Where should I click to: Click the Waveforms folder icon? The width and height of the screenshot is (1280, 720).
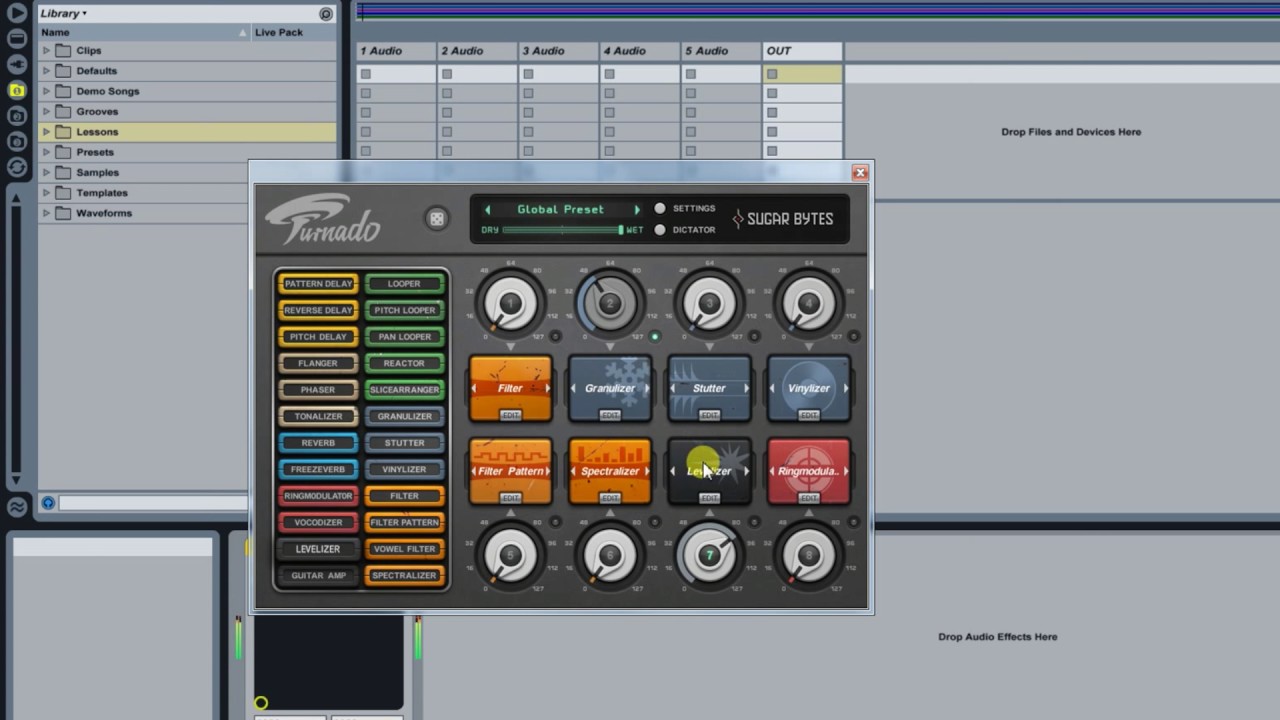coord(63,213)
